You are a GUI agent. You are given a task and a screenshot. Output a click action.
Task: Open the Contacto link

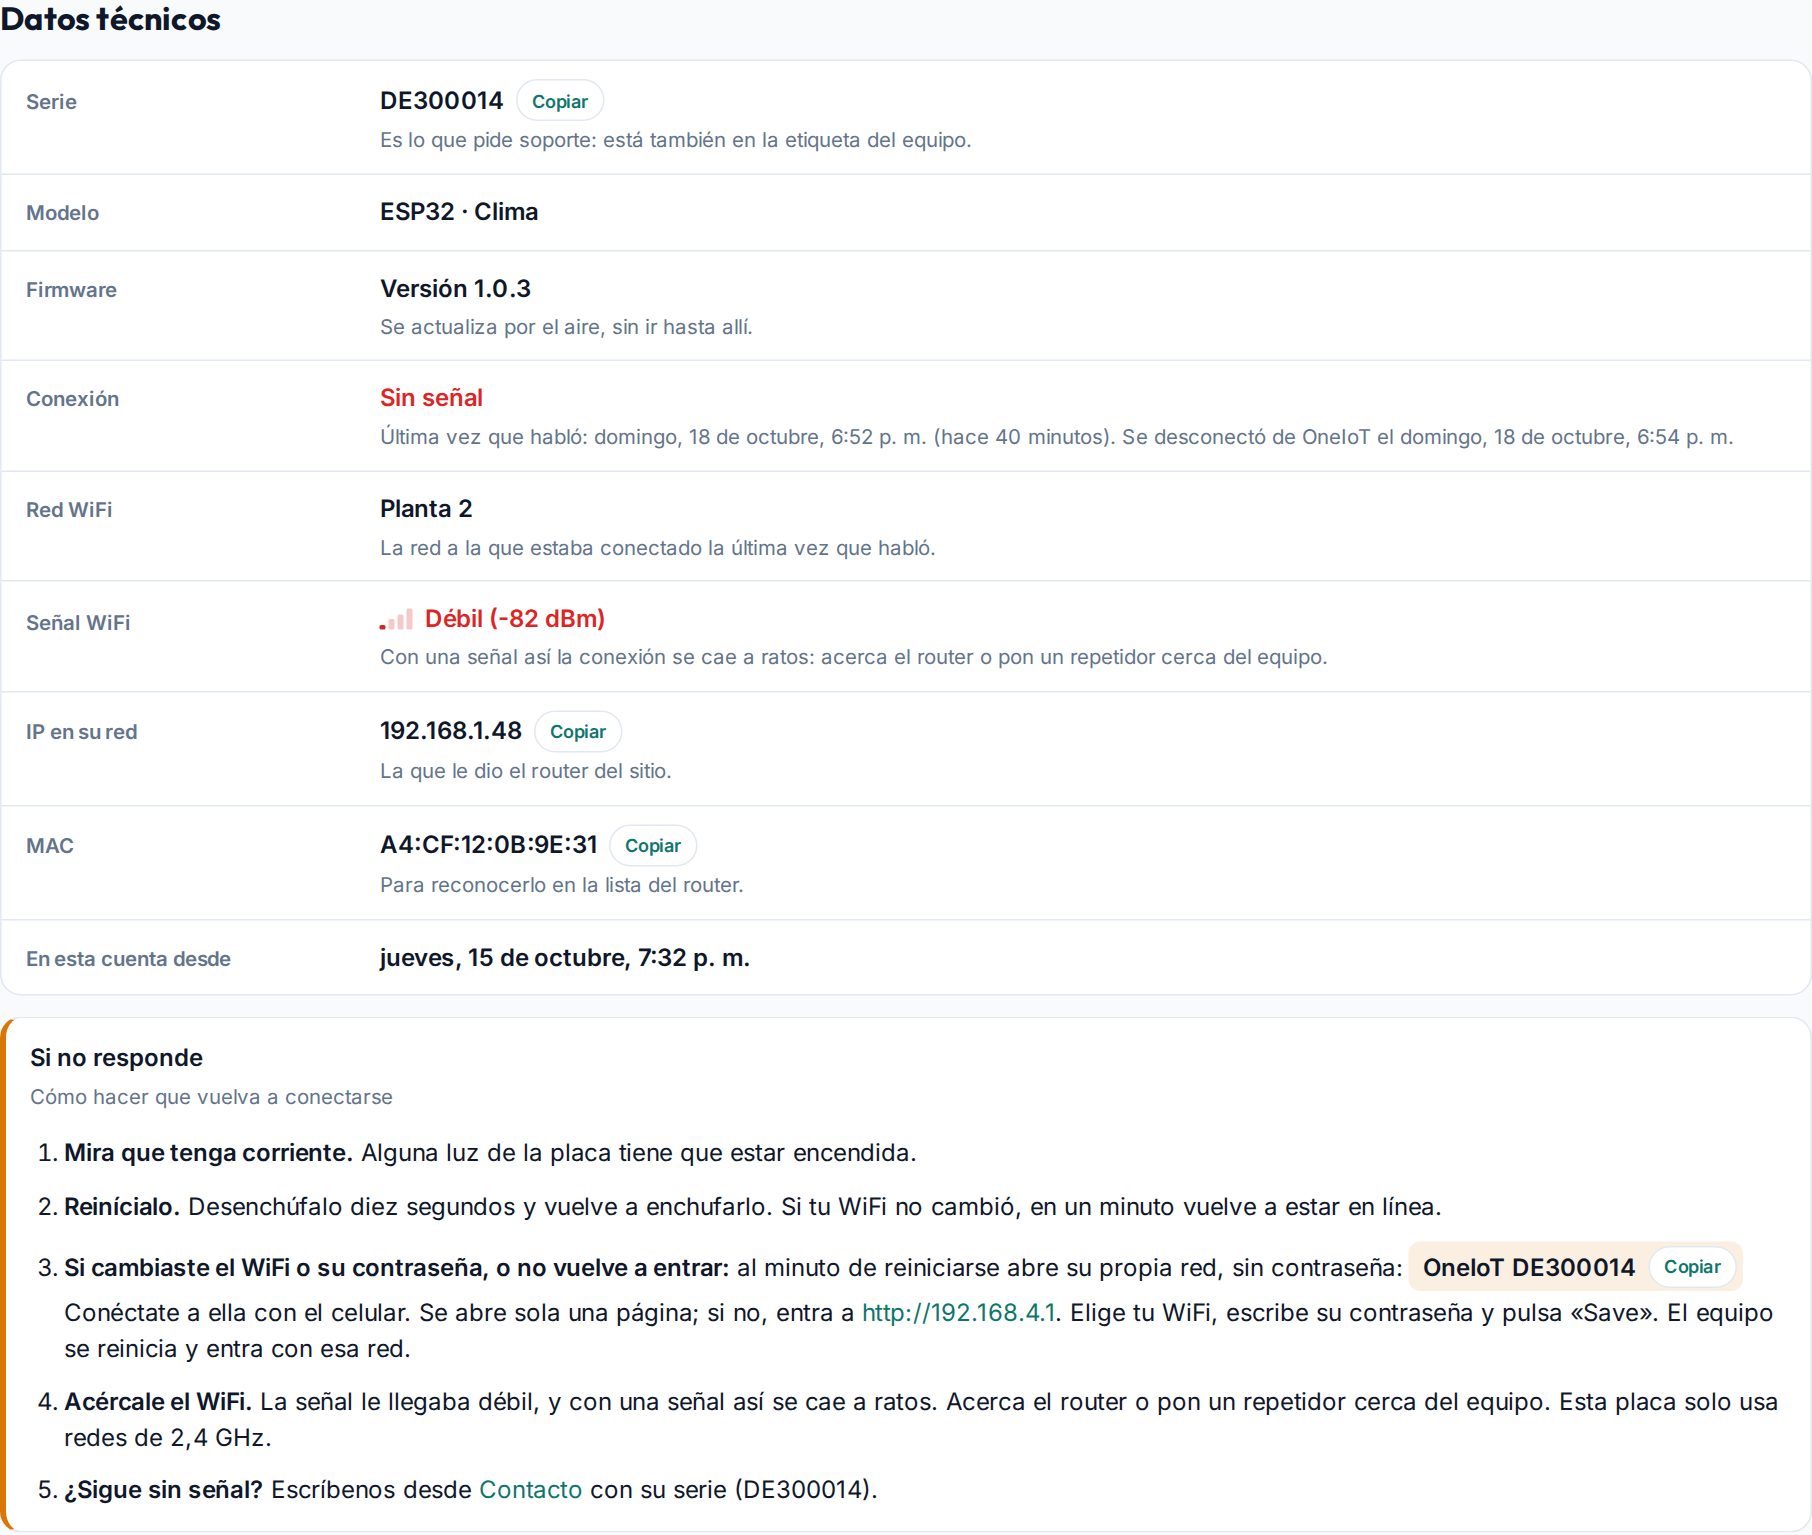tap(530, 1489)
